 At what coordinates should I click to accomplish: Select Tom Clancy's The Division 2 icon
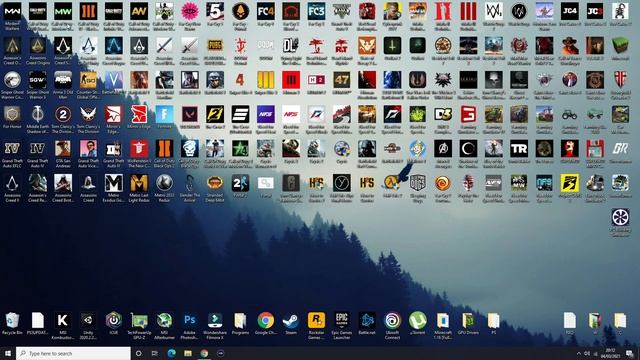[x=63, y=115]
